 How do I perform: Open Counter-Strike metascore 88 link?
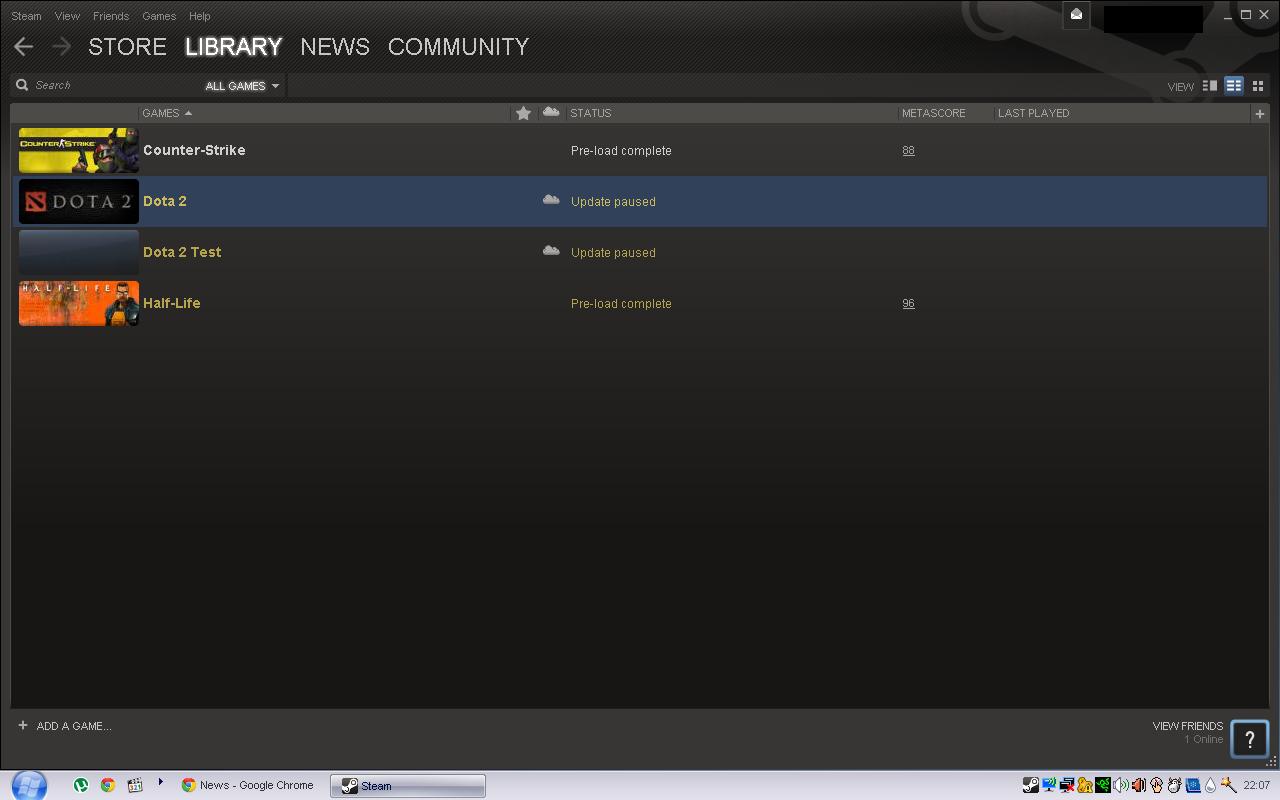908,151
